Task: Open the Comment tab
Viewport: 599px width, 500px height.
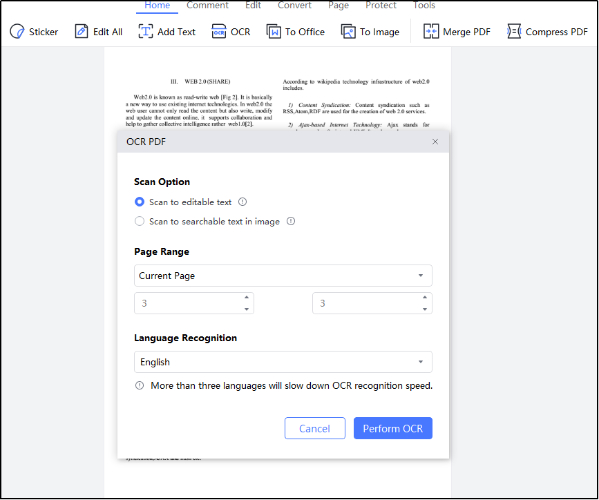Action: point(207,5)
